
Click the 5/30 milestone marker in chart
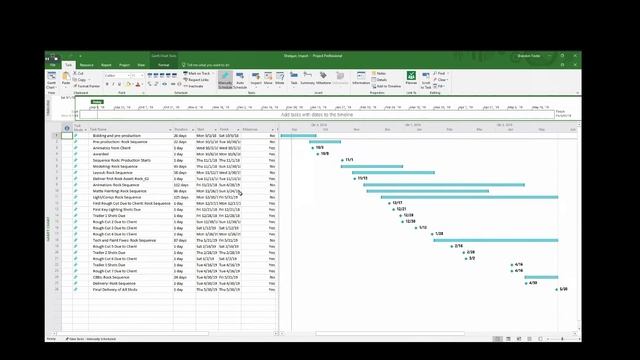[557, 289]
